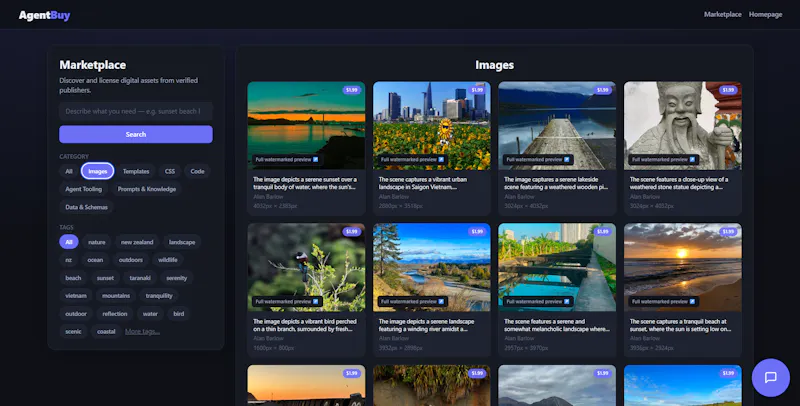Toggle the nature tag
800x406 pixels.
tap(96, 242)
